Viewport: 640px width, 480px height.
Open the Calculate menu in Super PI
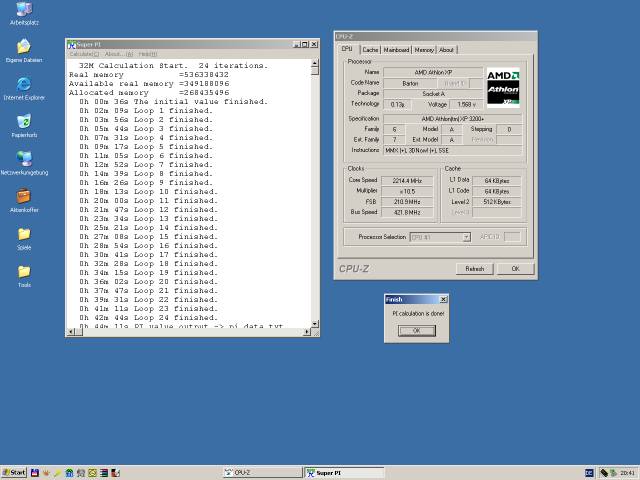pyautogui.click(x=84, y=54)
